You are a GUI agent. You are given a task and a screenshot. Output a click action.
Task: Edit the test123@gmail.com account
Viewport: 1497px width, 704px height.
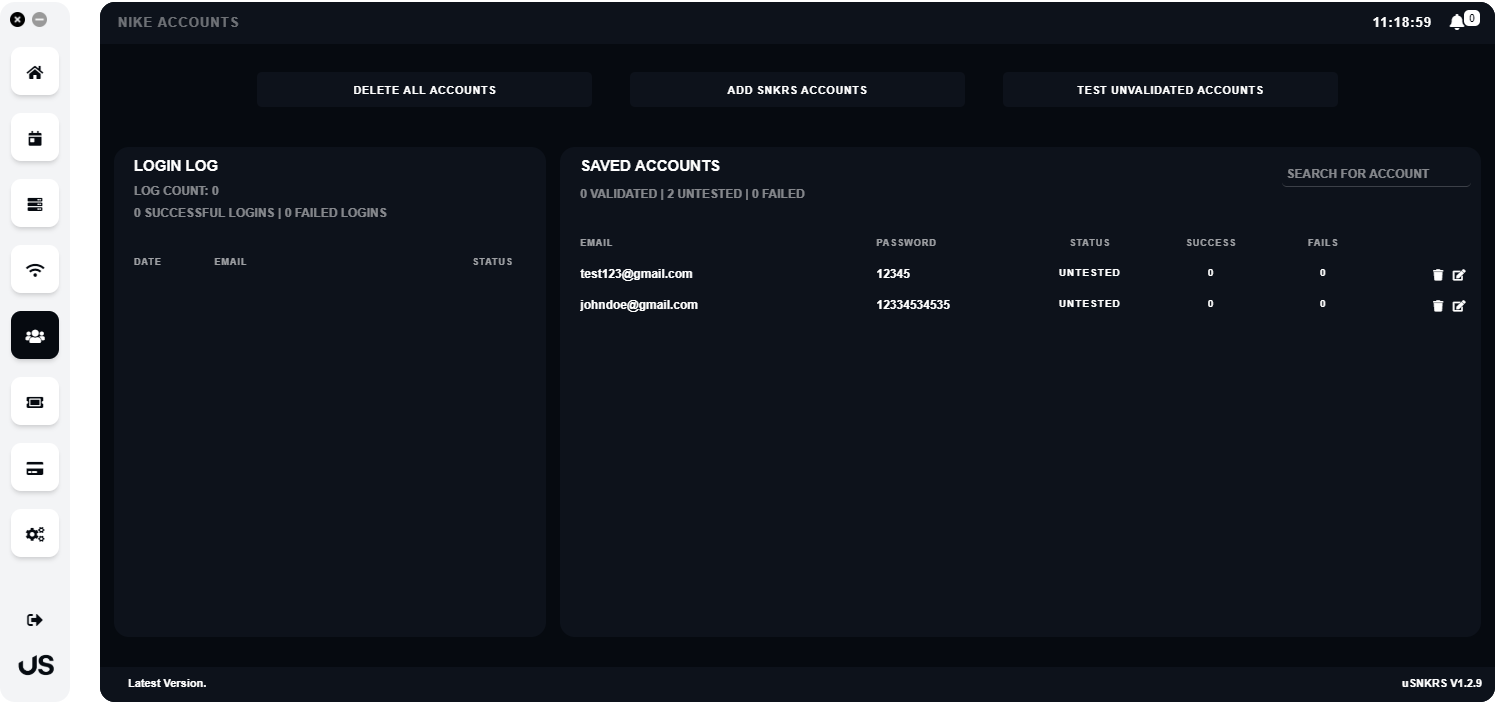[x=1458, y=275]
